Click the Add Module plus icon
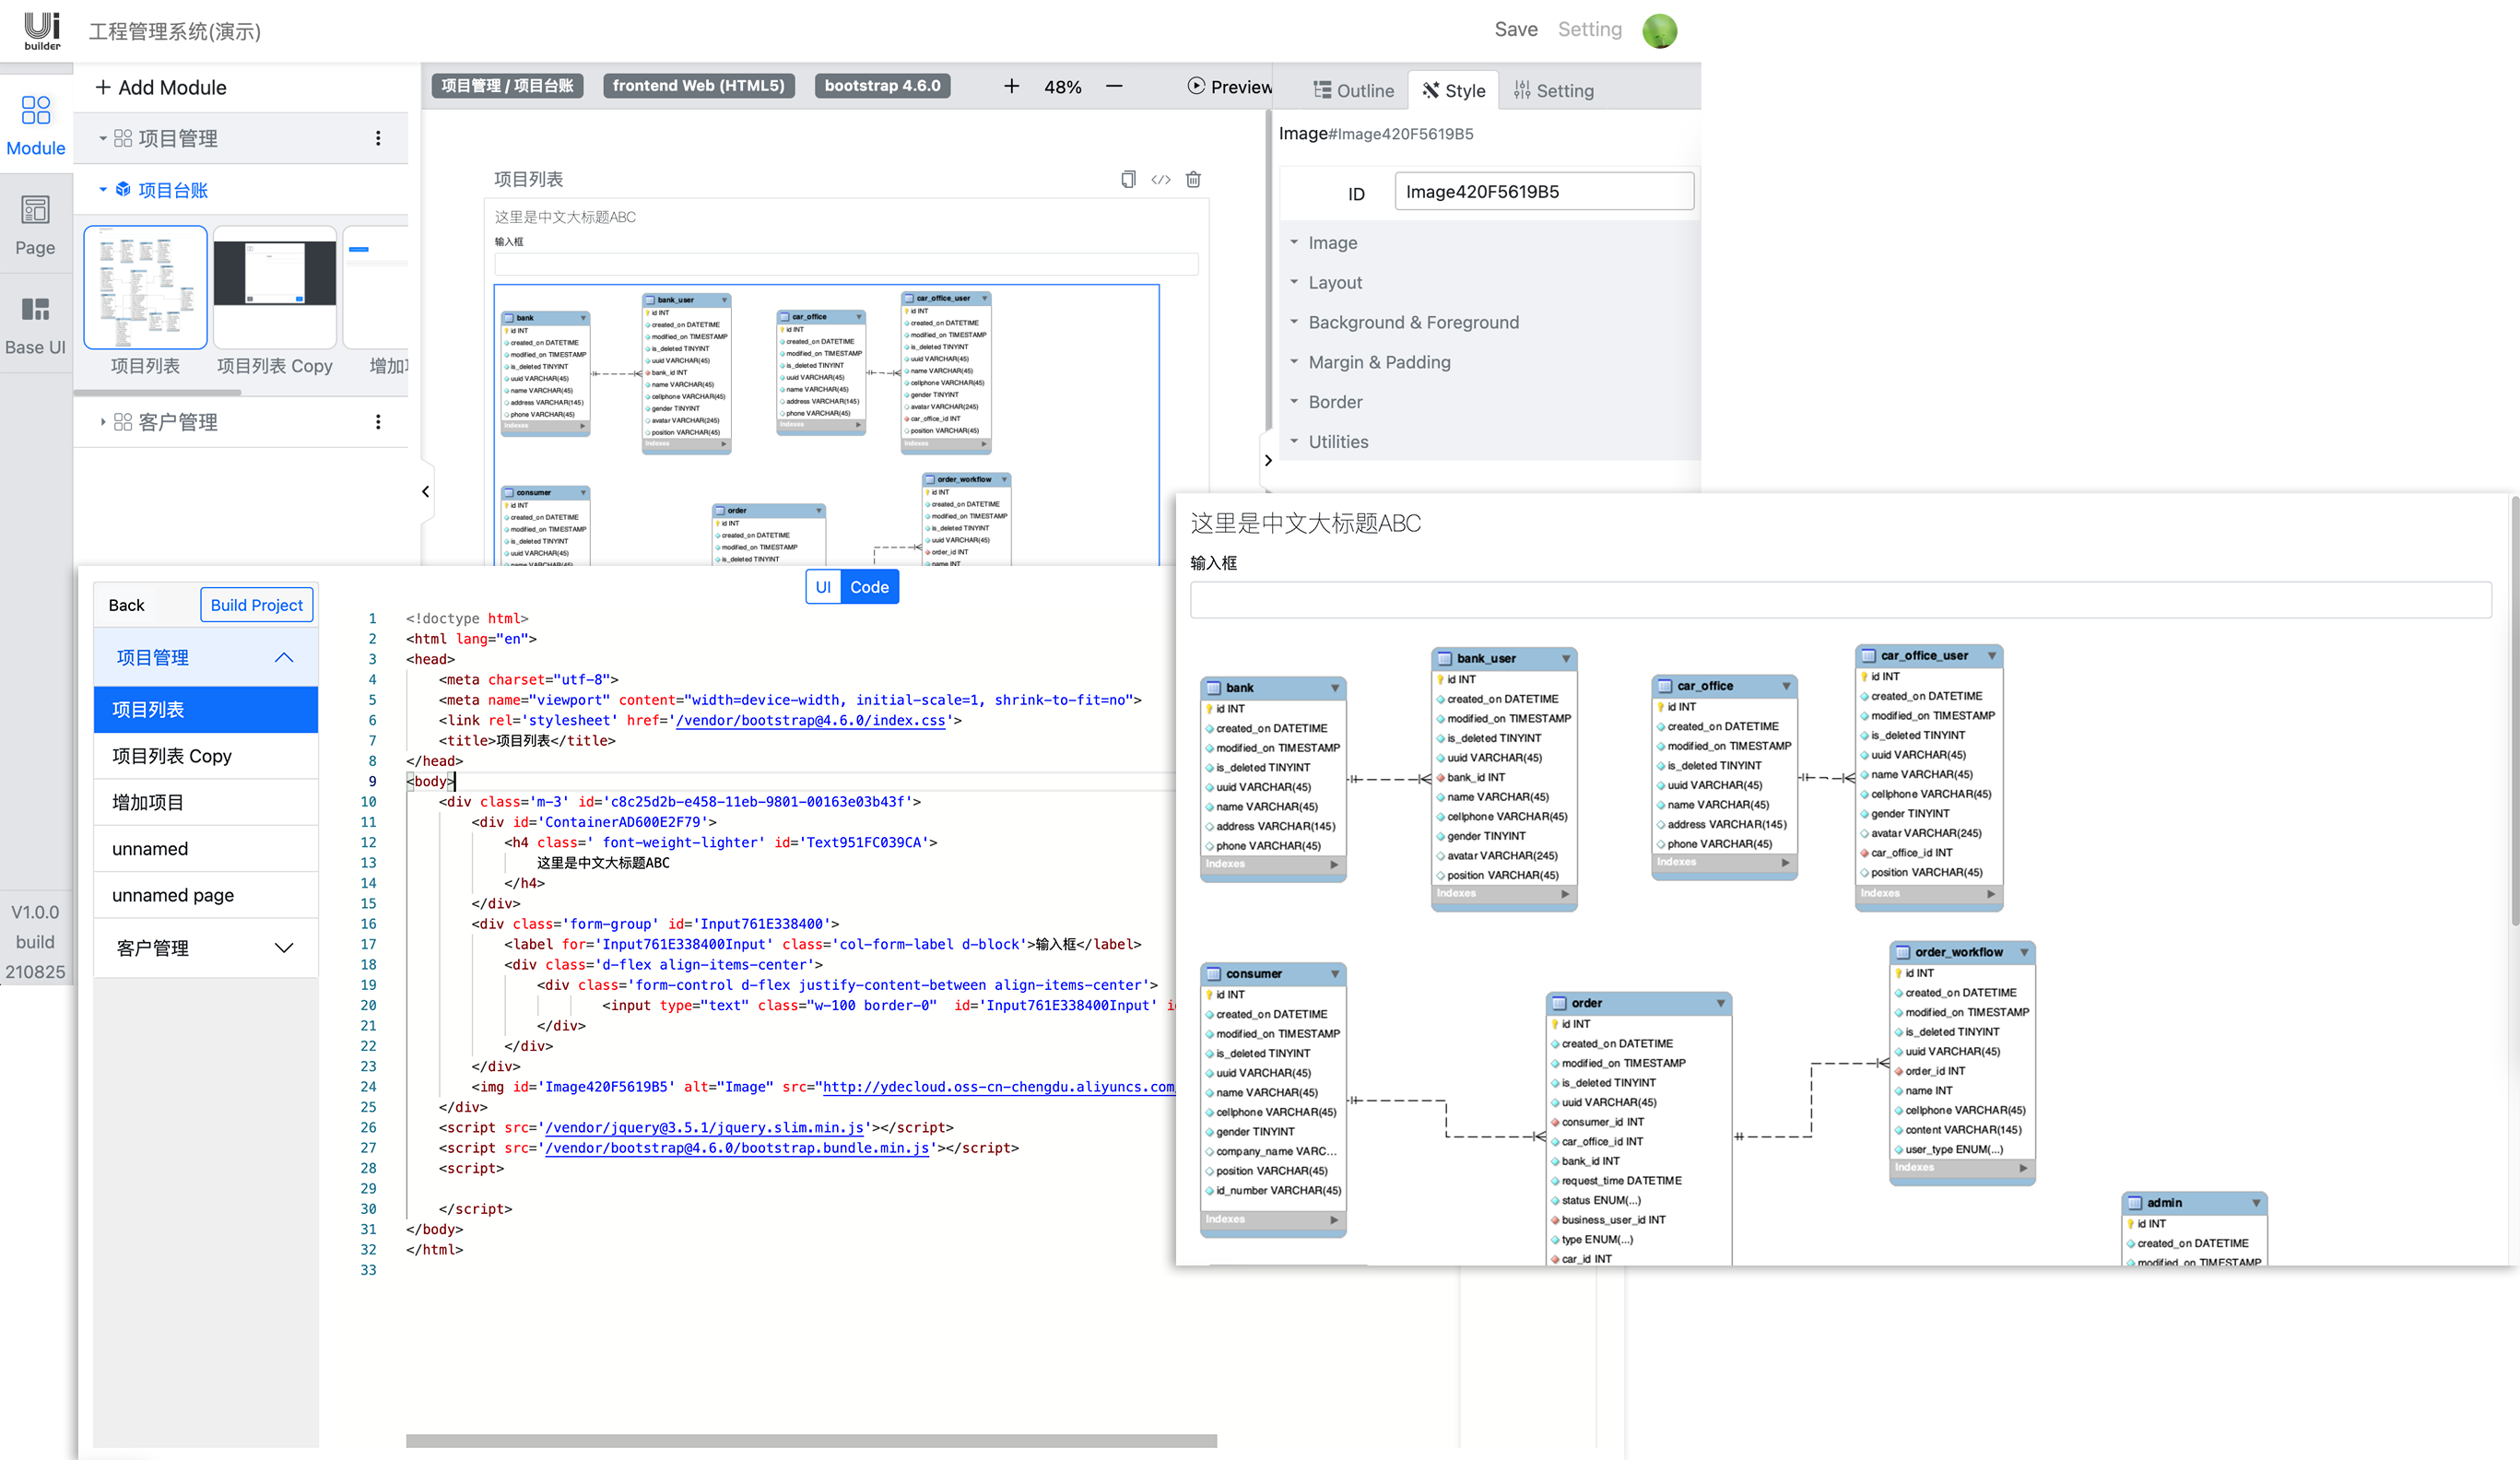 (x=103, y=87)
